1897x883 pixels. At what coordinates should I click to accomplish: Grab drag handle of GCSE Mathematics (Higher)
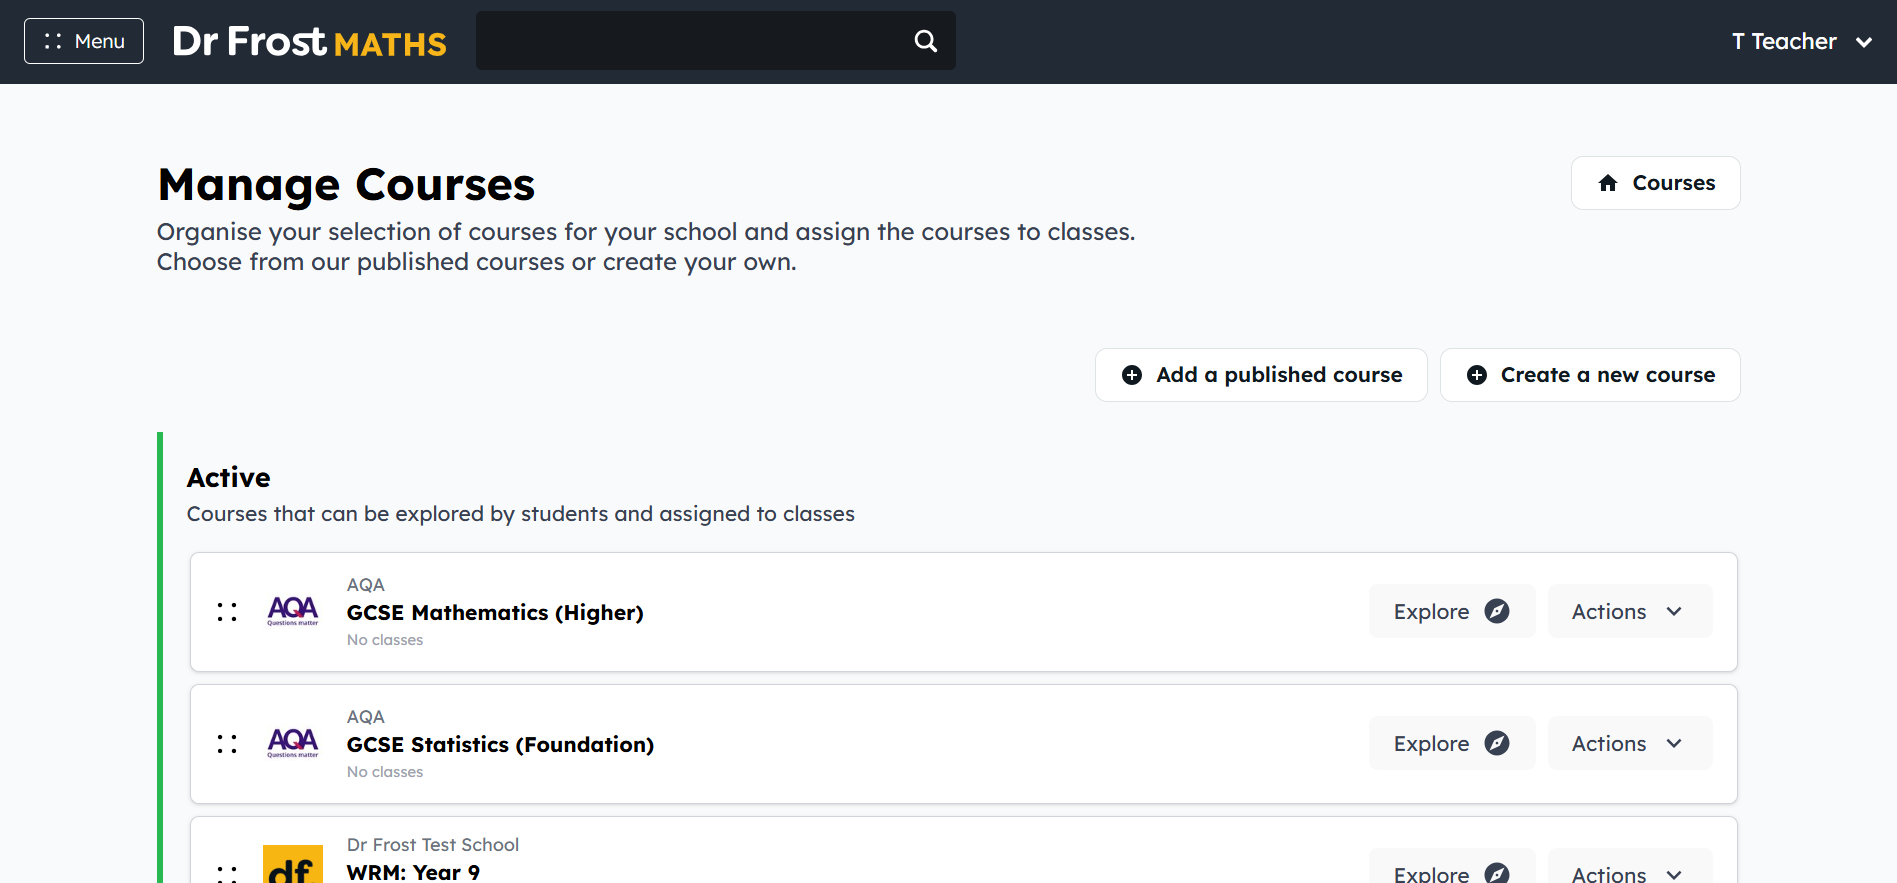[x=227, y=612]
